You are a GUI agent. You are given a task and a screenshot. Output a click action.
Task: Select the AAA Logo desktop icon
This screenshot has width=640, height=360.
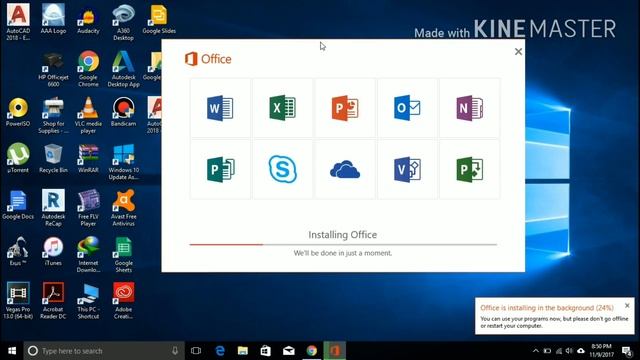53,18
